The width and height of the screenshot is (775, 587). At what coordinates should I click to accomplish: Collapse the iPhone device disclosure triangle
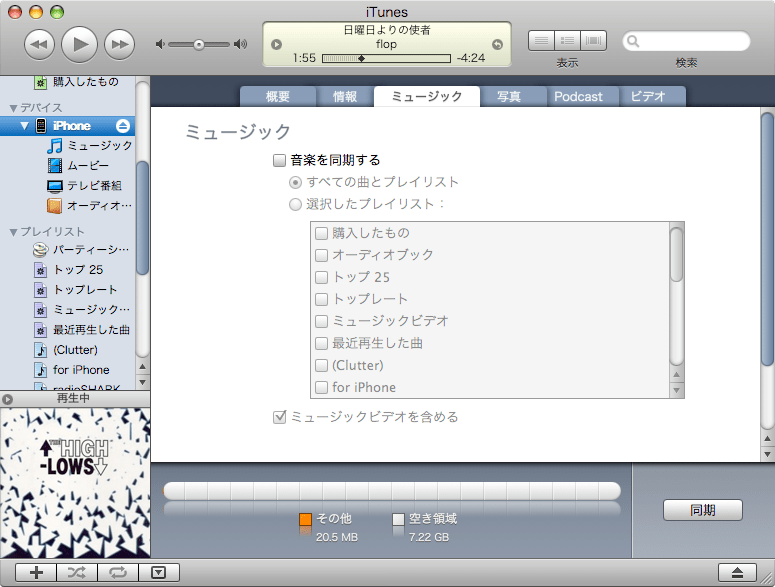[24, 126]
